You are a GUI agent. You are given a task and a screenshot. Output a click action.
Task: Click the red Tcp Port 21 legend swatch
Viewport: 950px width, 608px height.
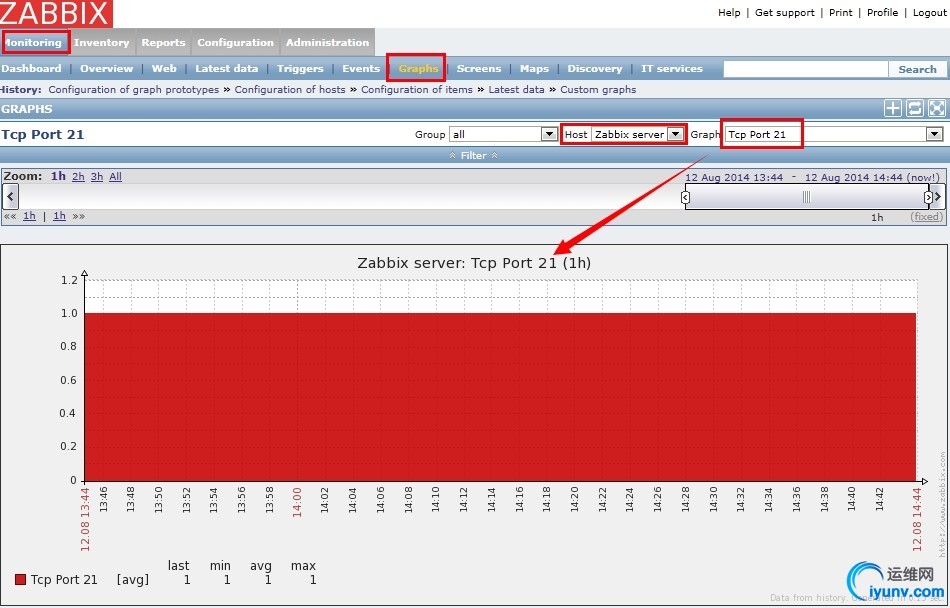tap(21, 580)
